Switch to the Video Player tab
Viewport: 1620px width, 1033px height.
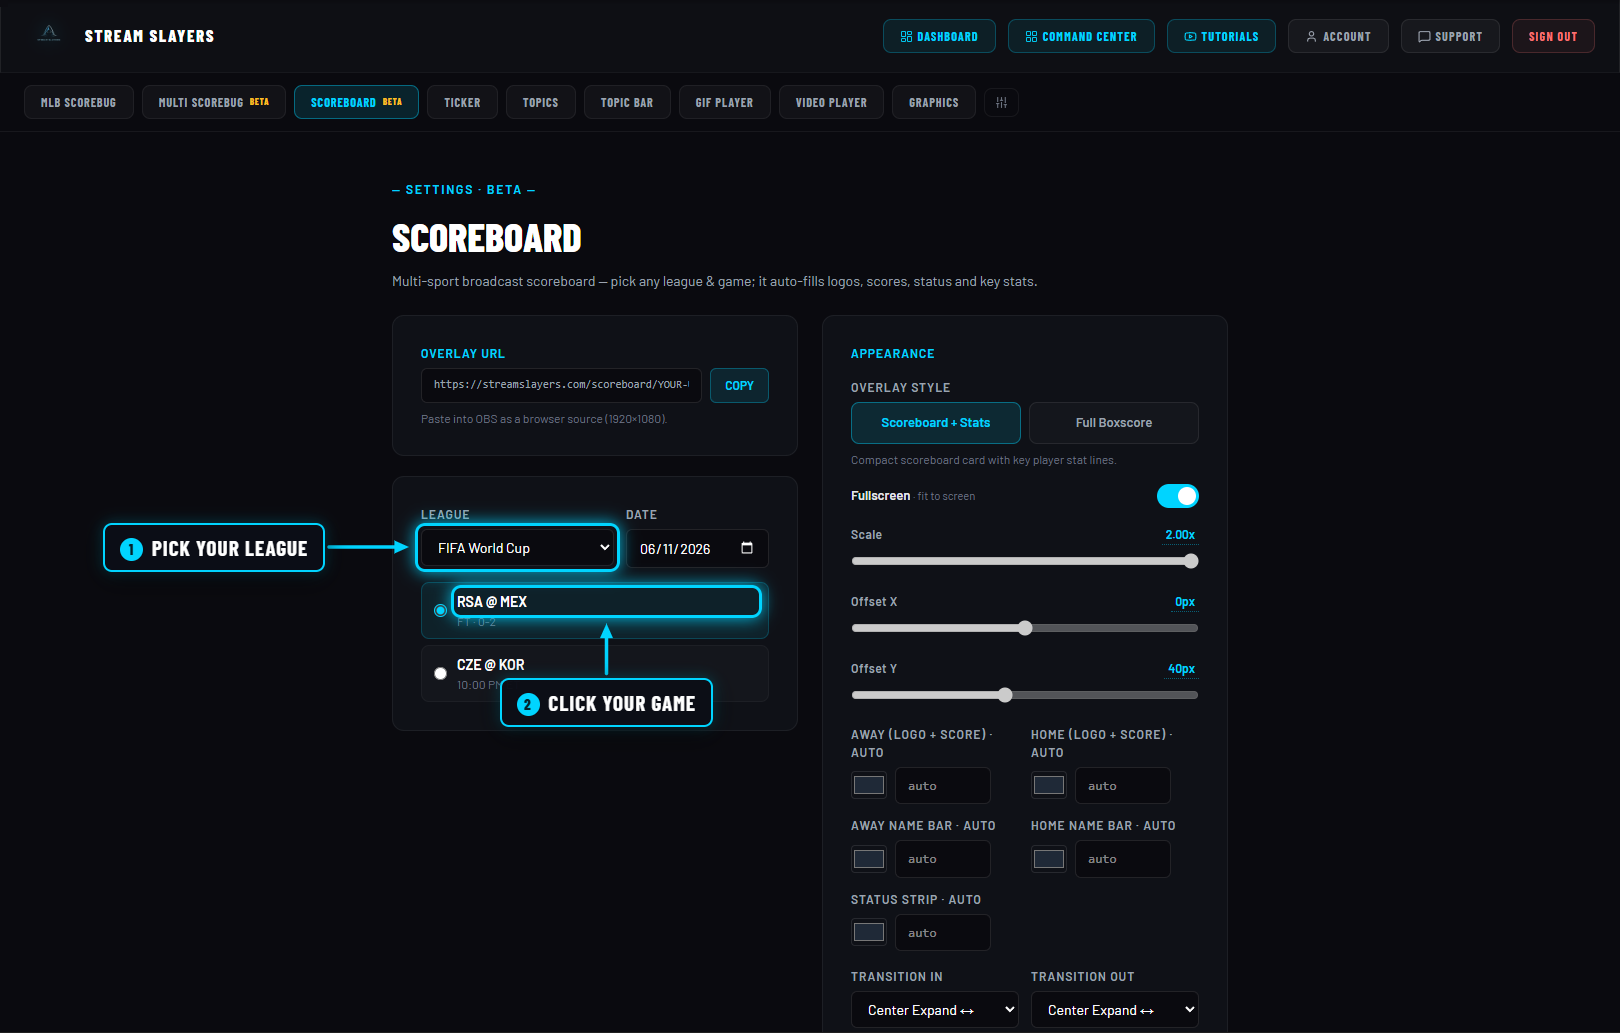pos(831,102)
